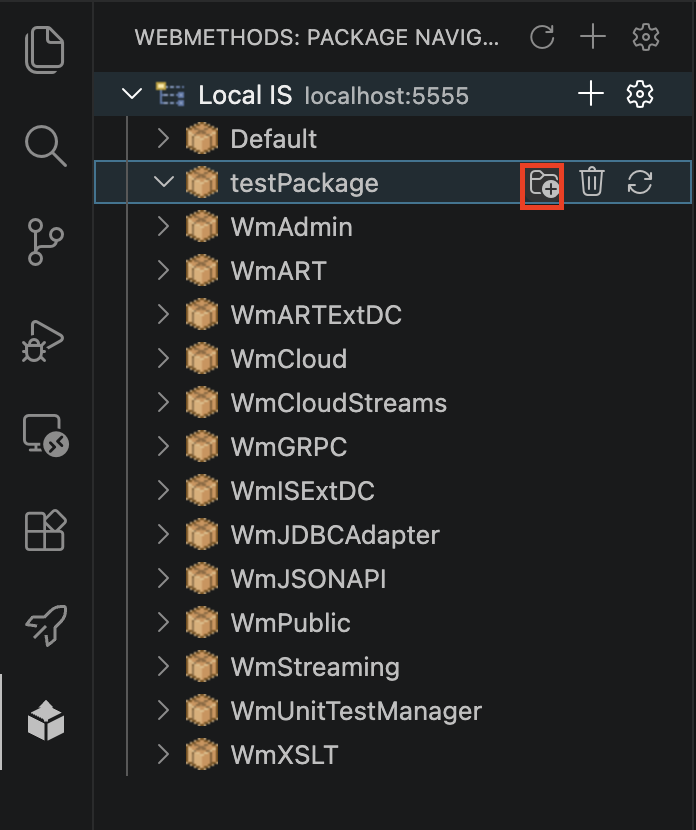Click plus icon in Package Navigator header
Image resolution: width=696 pixels, height=830 pixels.
[593, 37]
